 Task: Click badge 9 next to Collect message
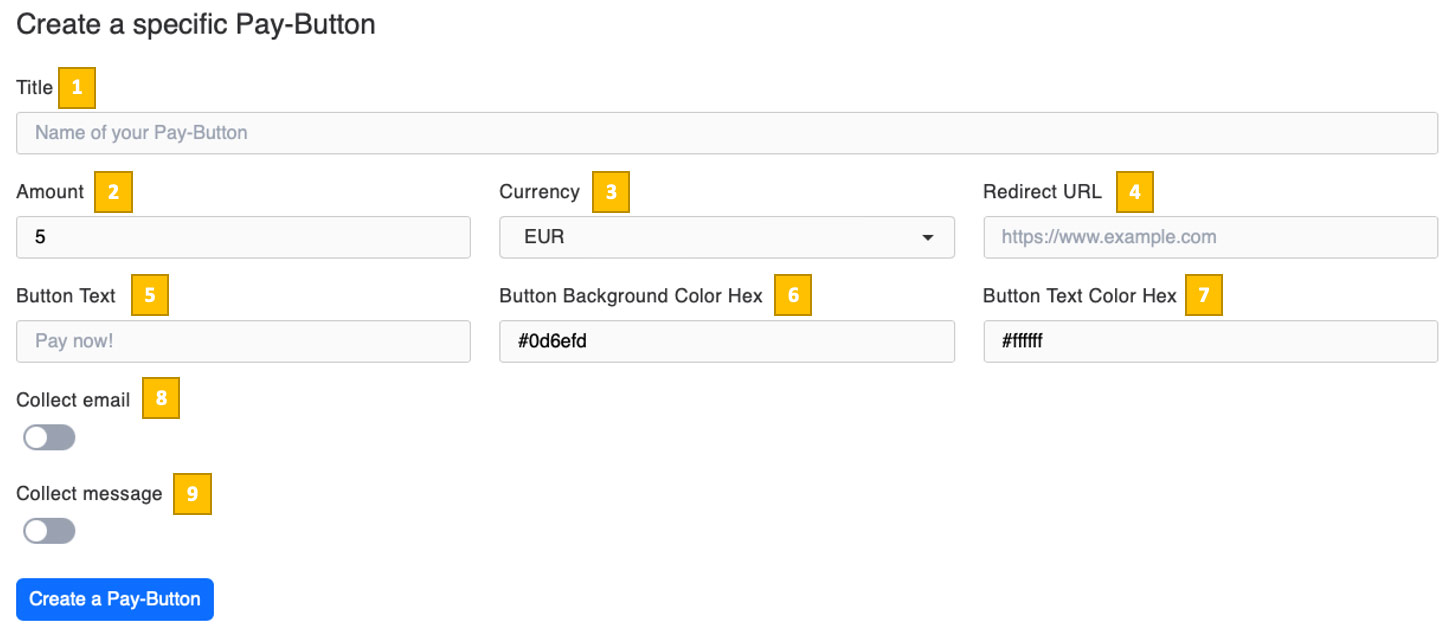point(193,493)
